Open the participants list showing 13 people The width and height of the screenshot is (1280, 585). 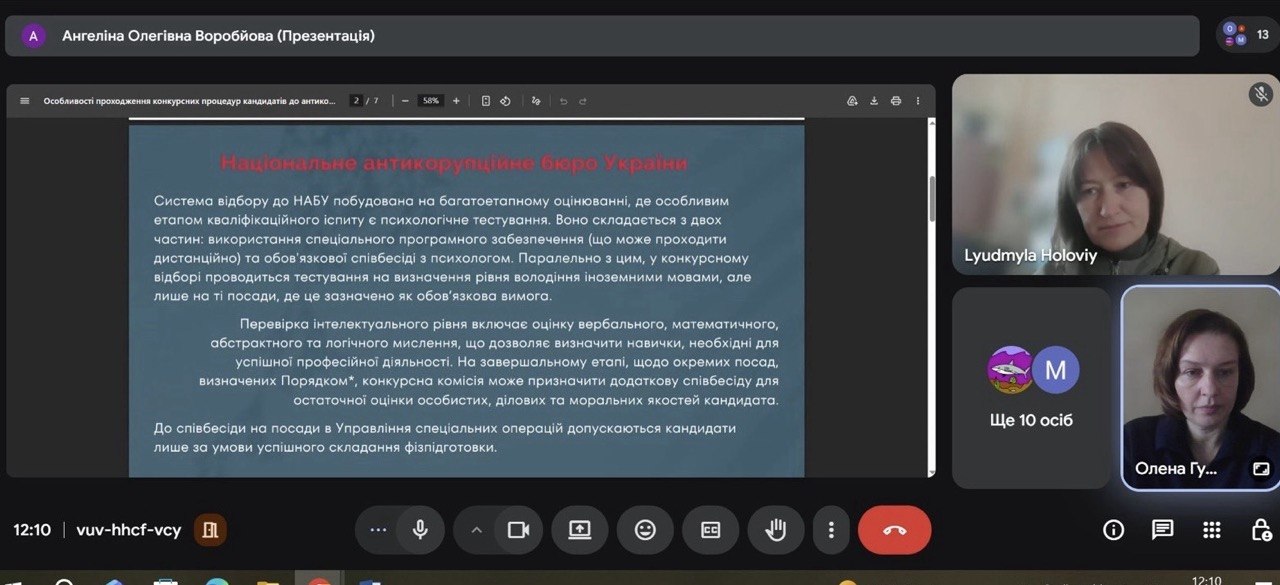click(x=1247, y=35)
